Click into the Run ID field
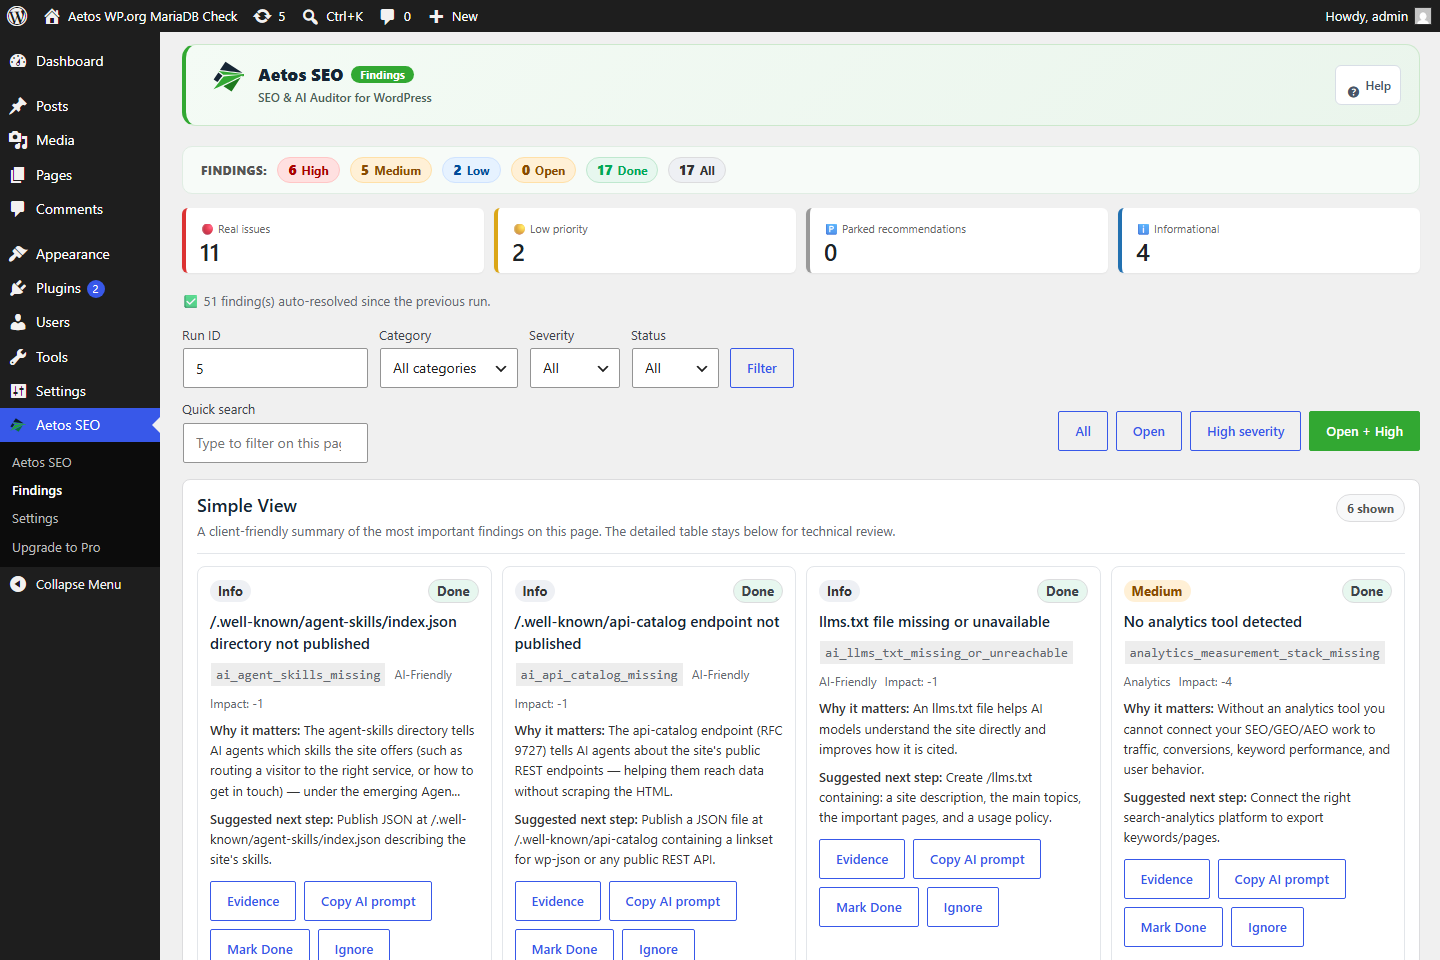 coord(275,368)
